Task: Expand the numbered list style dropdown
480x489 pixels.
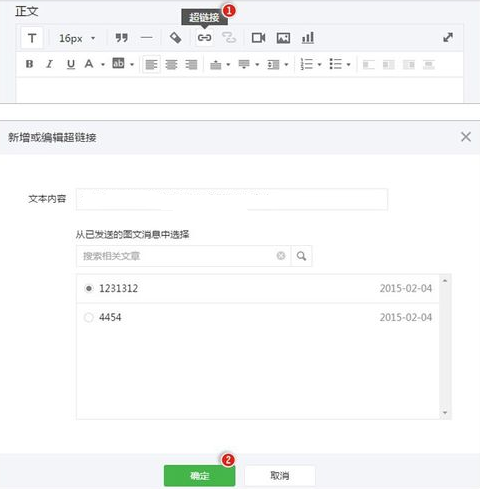Action: (x=319, y=64)
